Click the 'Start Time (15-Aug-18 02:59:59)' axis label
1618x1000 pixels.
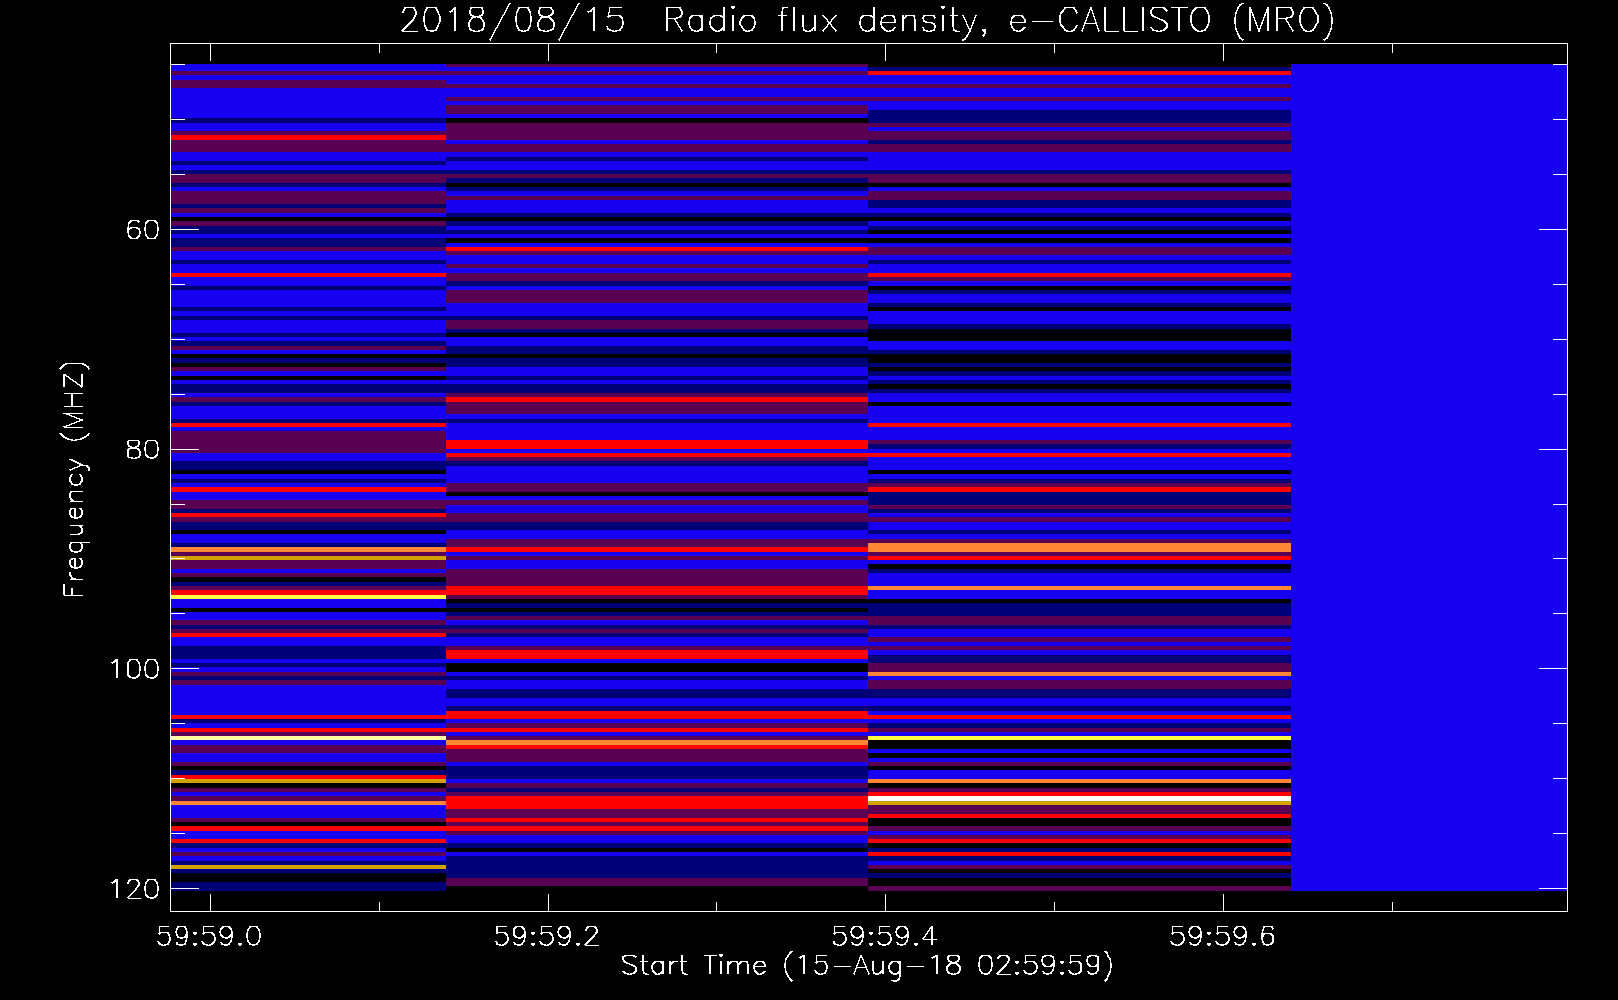click(x=867, y=966)
